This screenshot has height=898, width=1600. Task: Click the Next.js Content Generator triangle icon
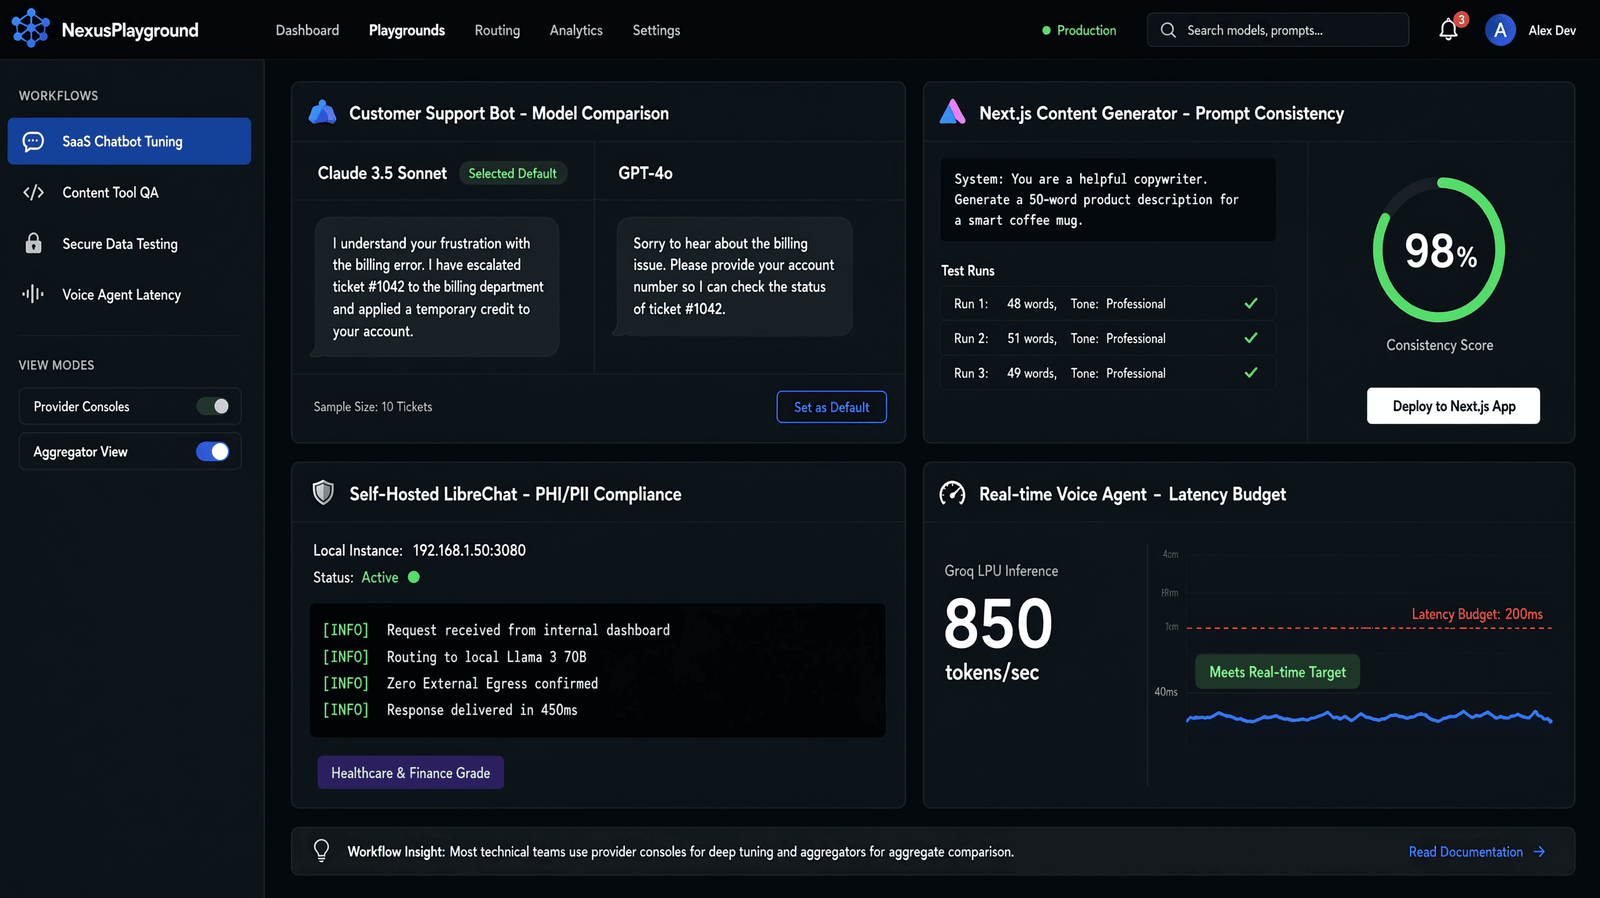pyautogui.click(x=952, y=112)
